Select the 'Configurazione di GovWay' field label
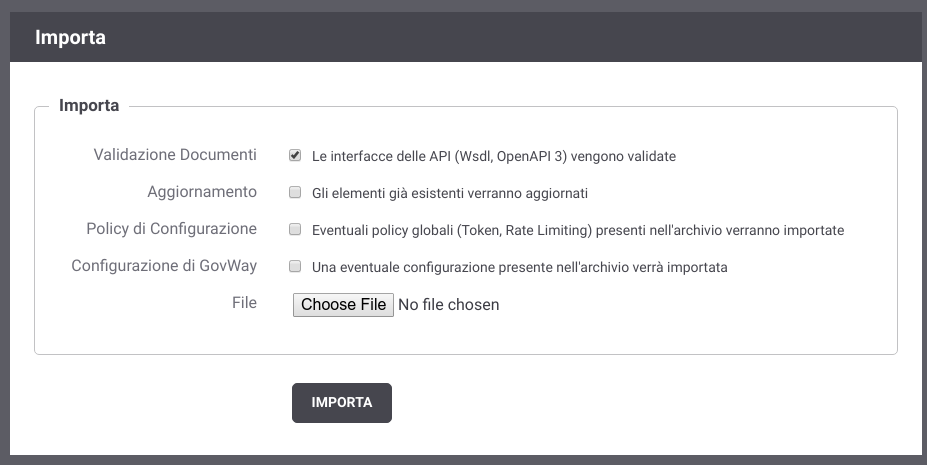The width and height of the screenshot is (927, 465). coord(164,266)
